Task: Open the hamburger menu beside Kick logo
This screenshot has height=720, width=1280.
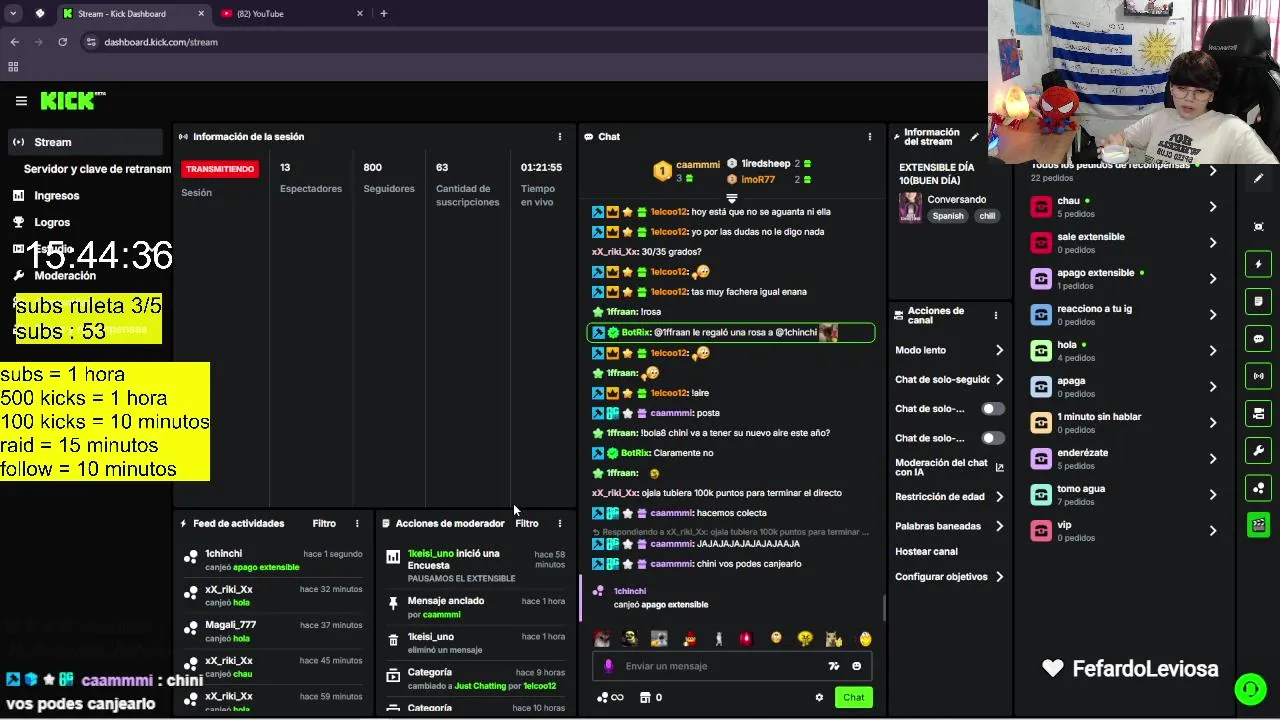Action: point(21,101)
